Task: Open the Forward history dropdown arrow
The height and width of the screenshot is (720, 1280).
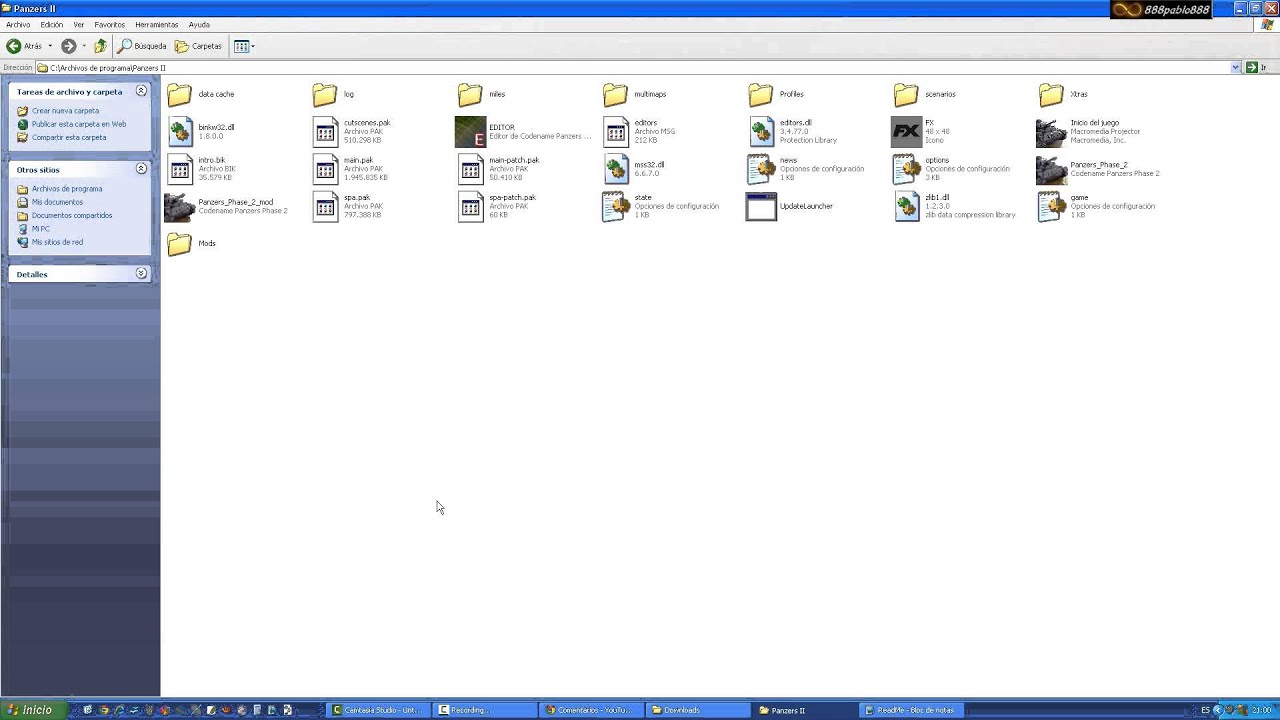Action: tap(83, 46)
